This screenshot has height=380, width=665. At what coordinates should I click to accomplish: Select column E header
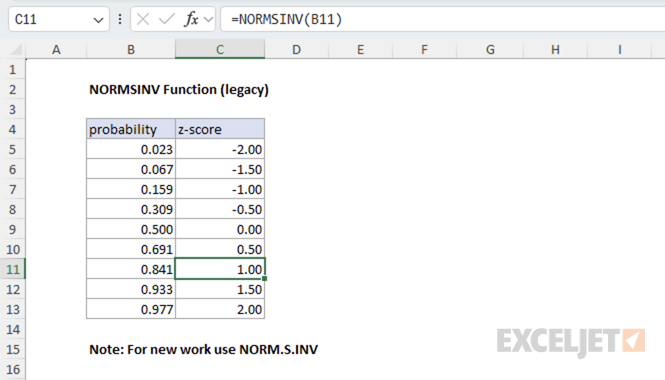[x=360, y=50]
